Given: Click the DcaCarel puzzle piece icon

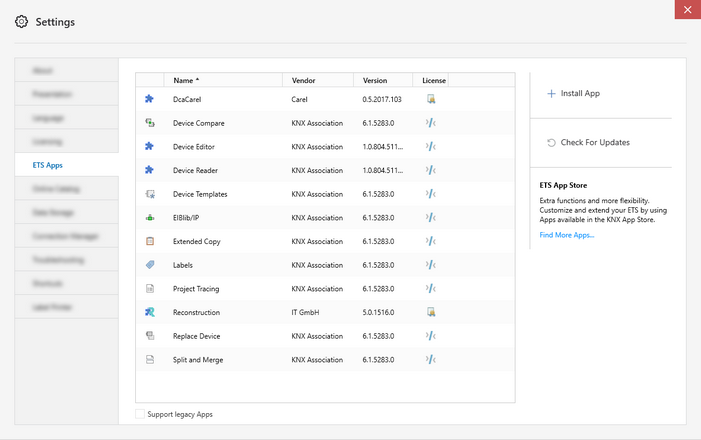Looking at the screenshot, I should click(x=150, y=99).
